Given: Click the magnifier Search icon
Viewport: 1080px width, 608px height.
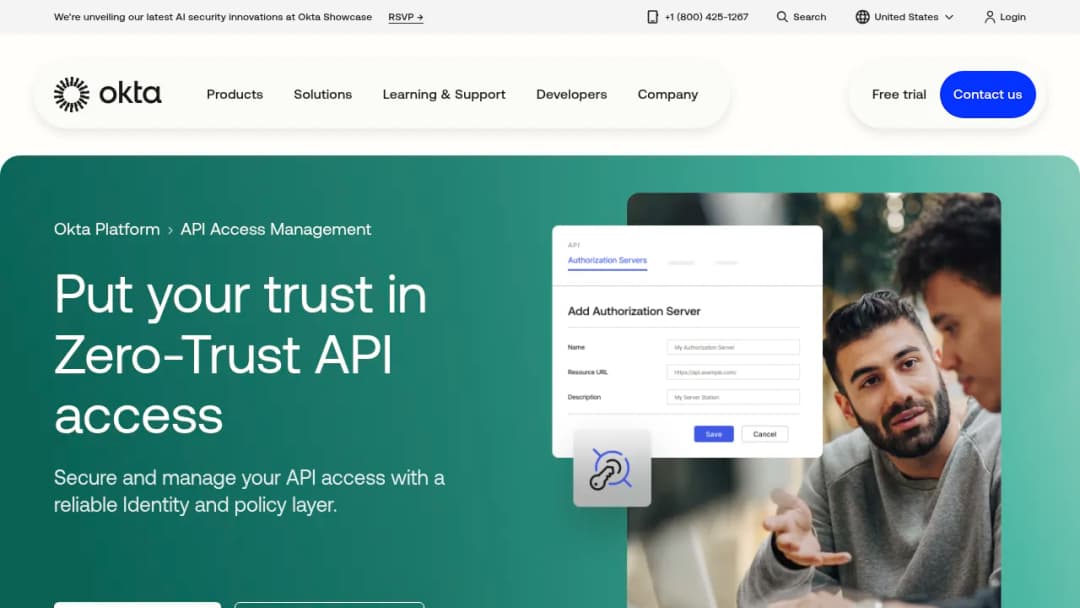Looking at the screenshot, I should click(x=782, y=17).
